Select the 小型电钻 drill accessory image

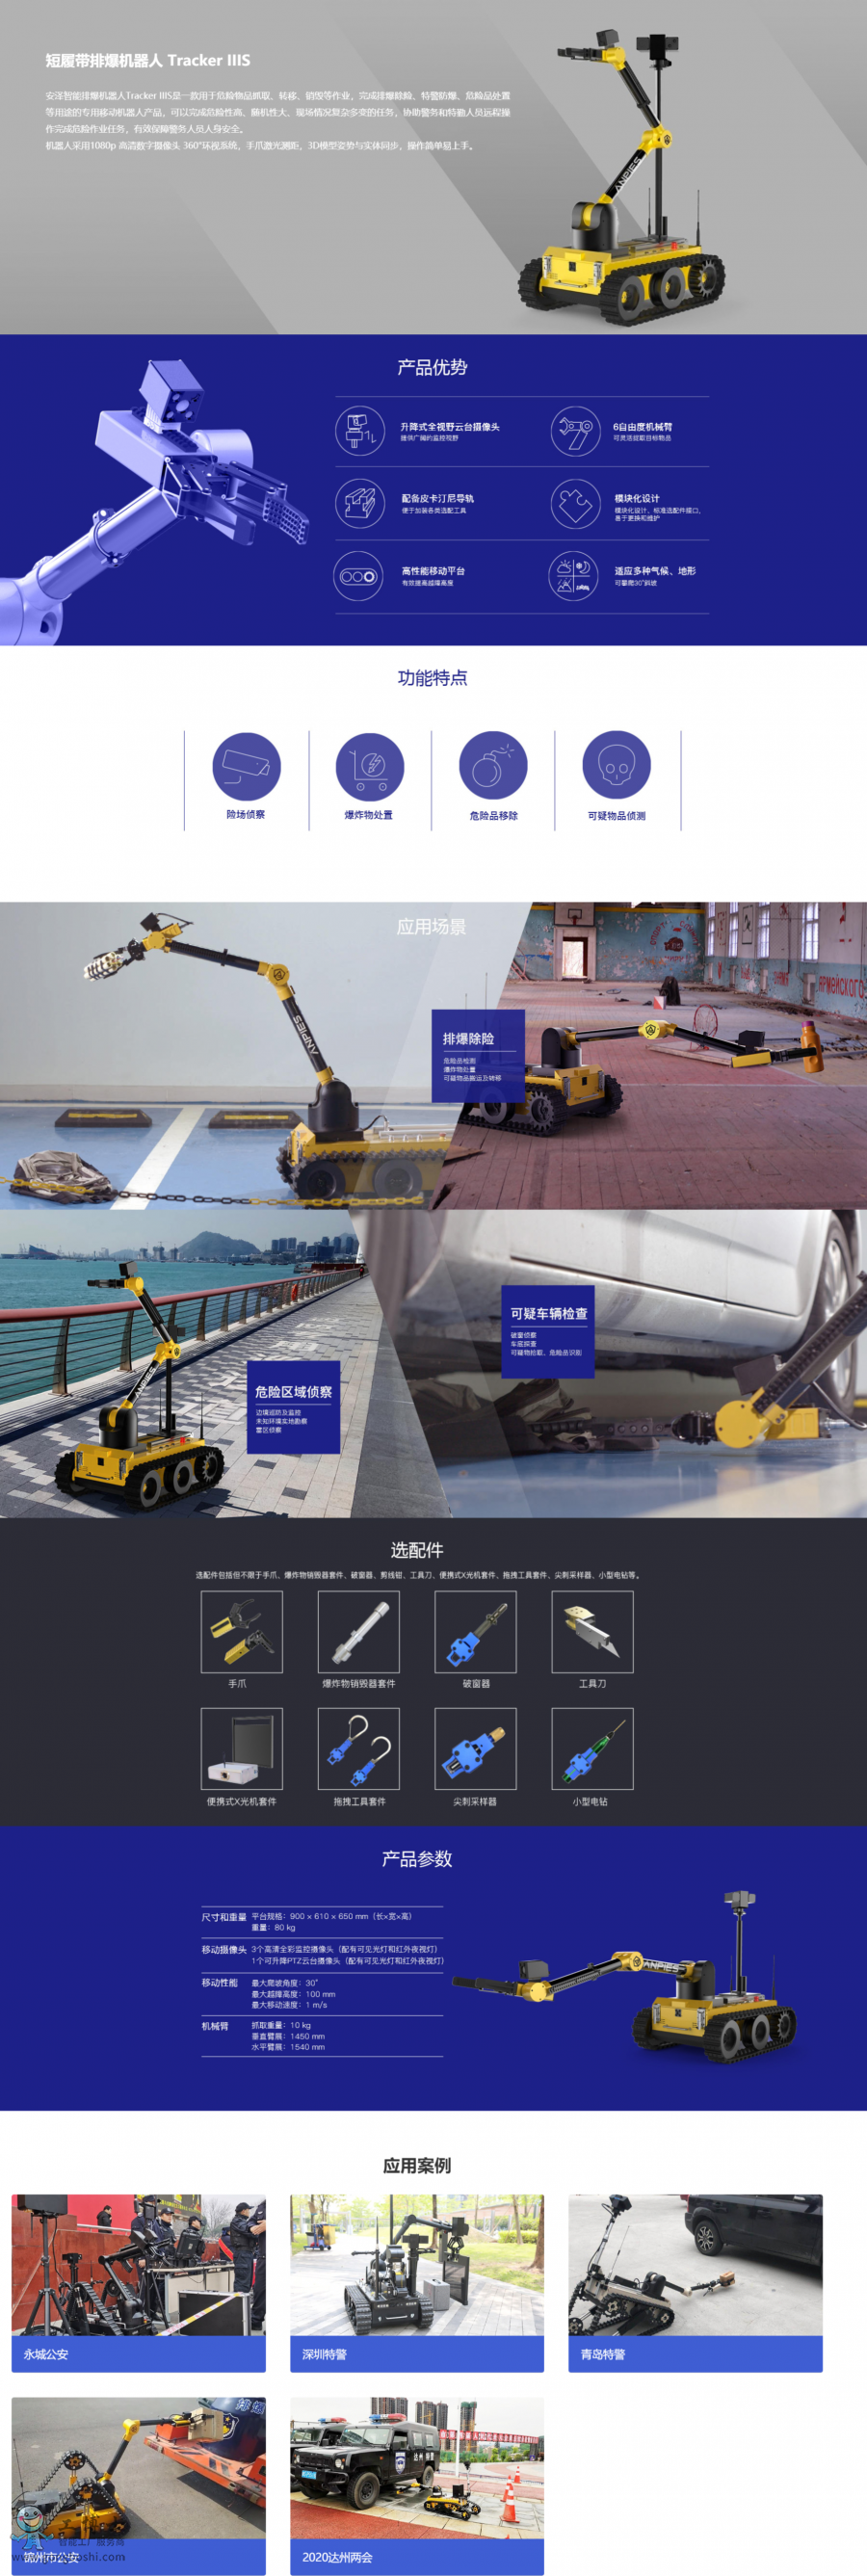[x=592, y=1748]
